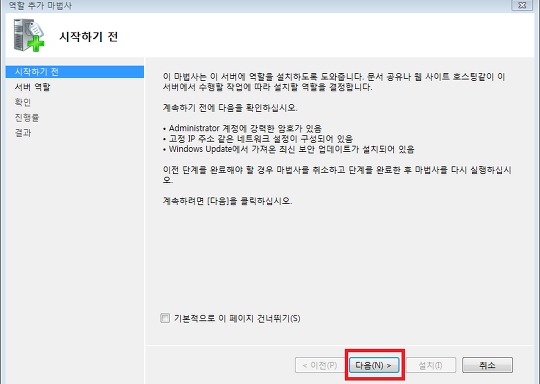Viewport: 540px width, 384px height.
Task: Select 확인 step in sidebar
Action: (23, 102)
